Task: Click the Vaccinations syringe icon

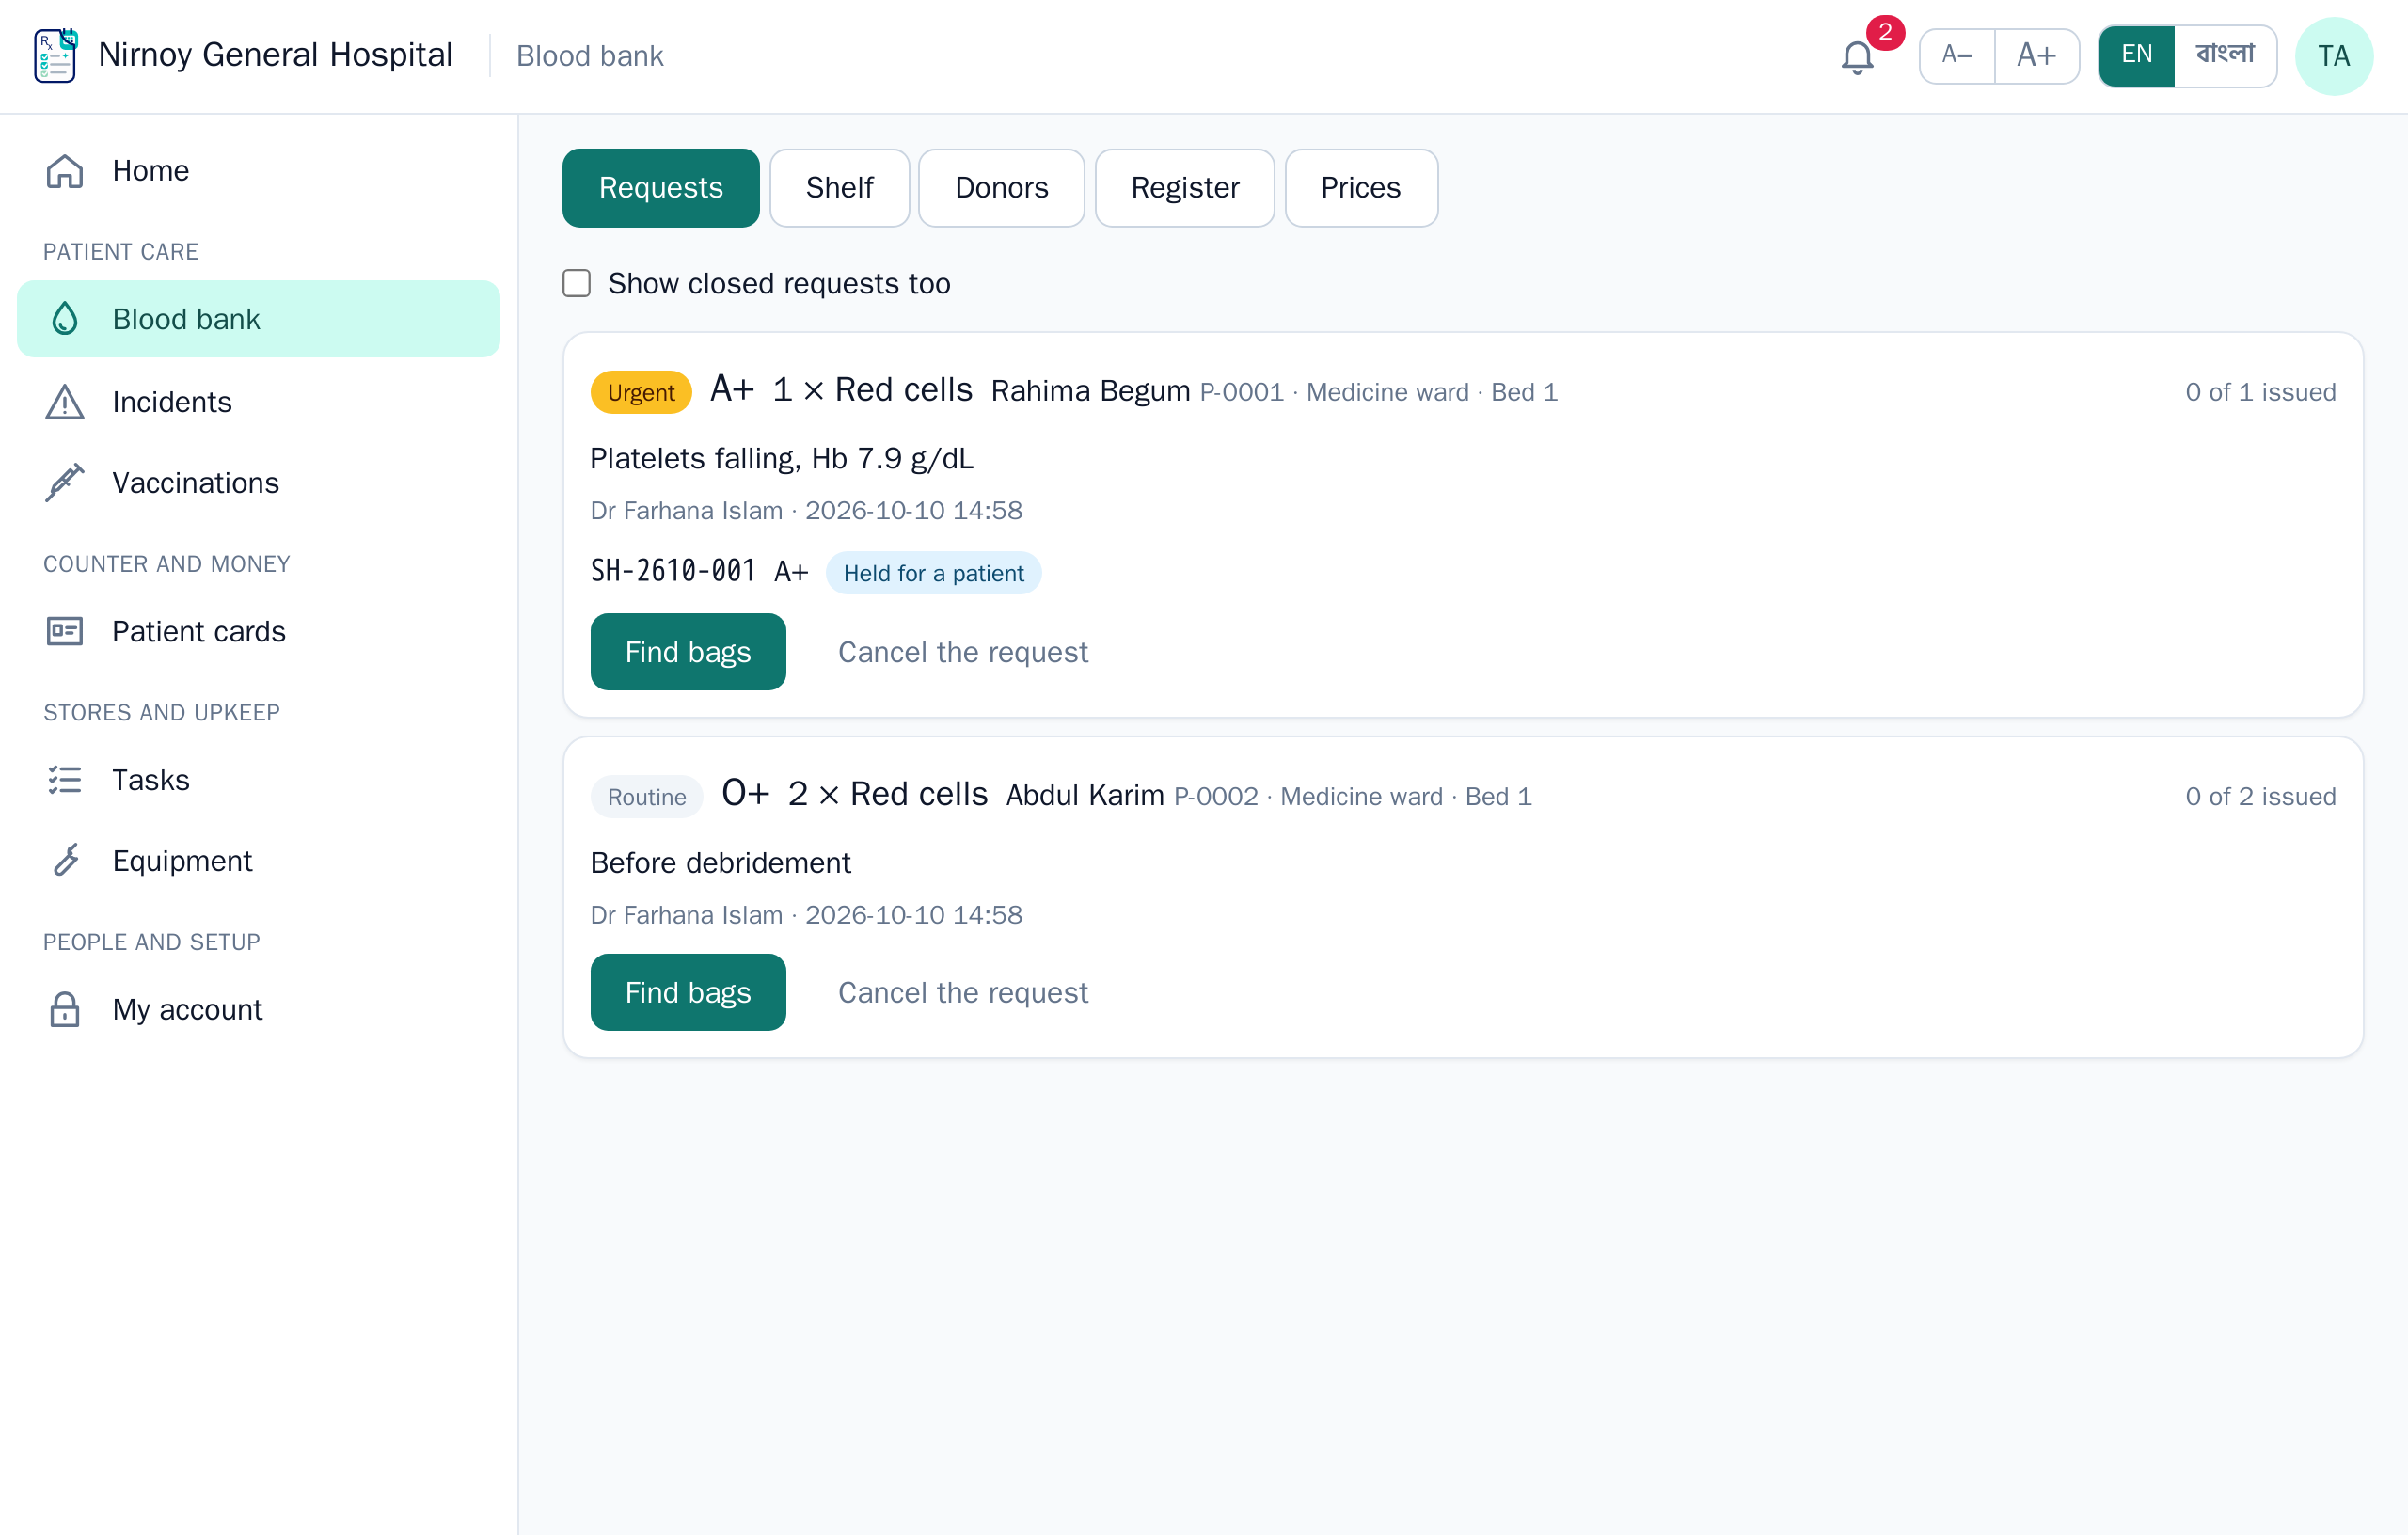Action: click(x=65, y=483)
